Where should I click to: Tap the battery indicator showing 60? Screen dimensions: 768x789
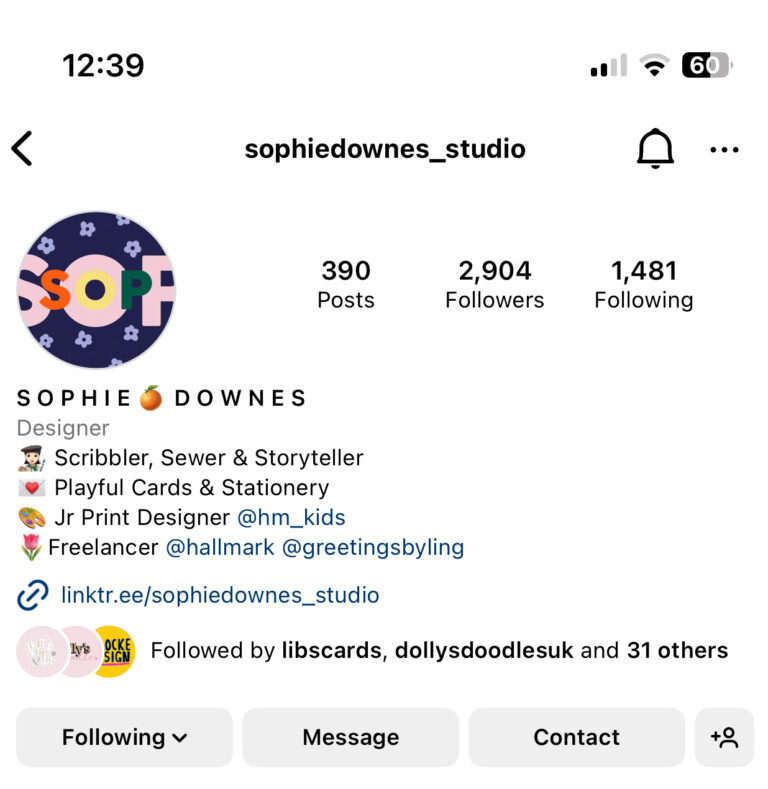[707, 65]
